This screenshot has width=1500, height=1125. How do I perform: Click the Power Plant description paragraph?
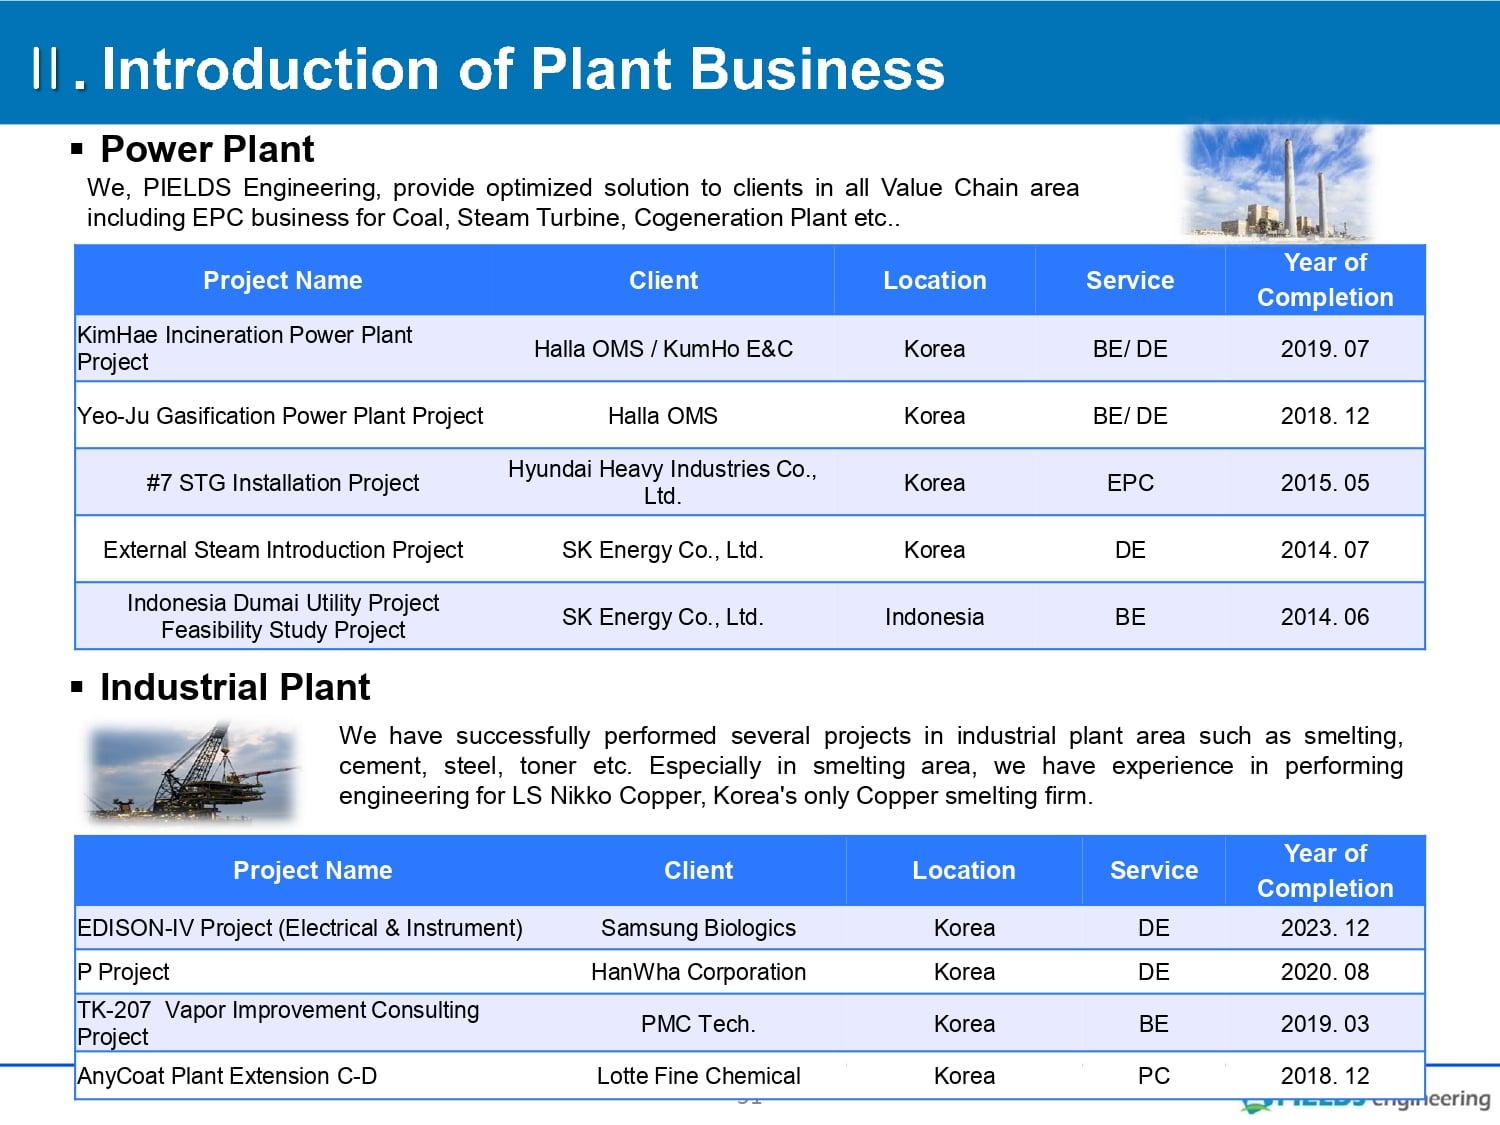tap(583, 202)
